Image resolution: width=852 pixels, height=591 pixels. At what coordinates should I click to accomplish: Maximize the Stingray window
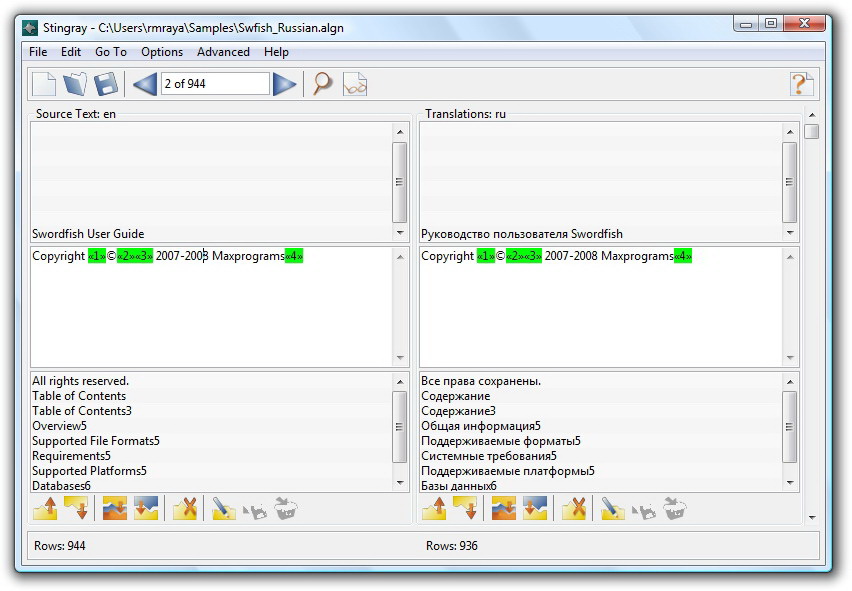tap(770, 23)
